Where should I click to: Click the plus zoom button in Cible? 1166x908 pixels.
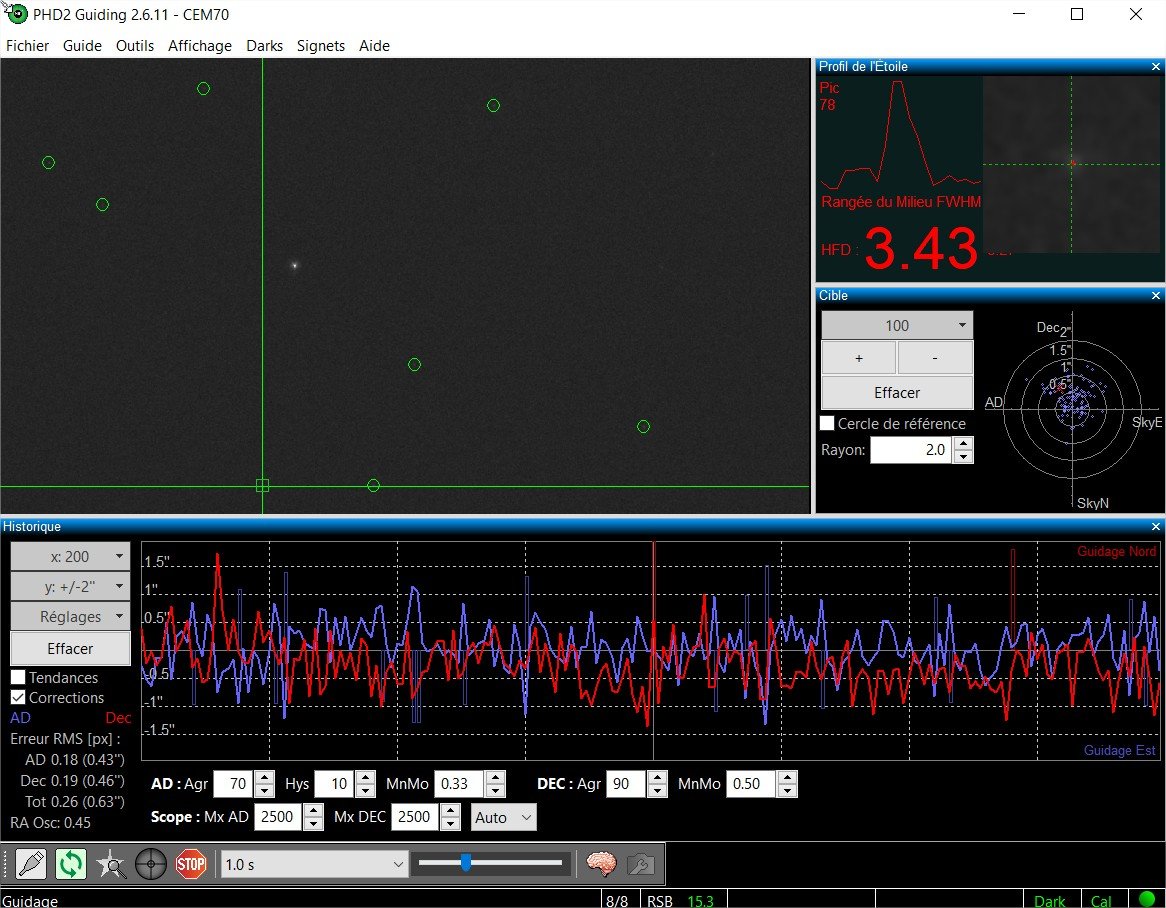point(859,358)
